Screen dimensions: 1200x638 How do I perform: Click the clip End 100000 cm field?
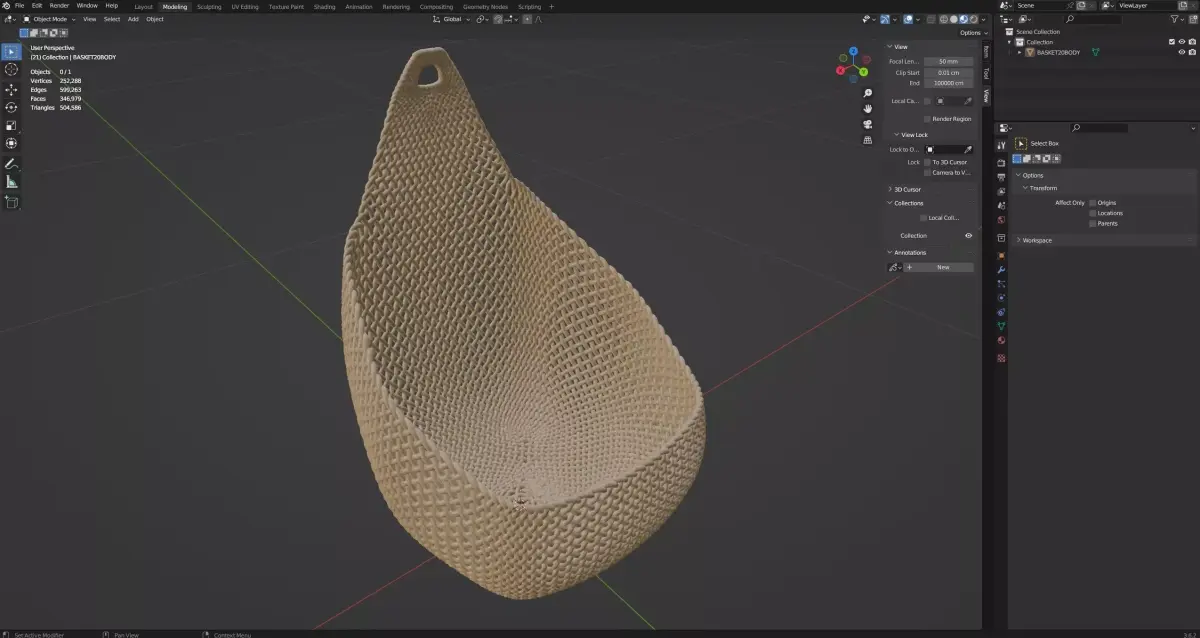[x=948, y=83]
